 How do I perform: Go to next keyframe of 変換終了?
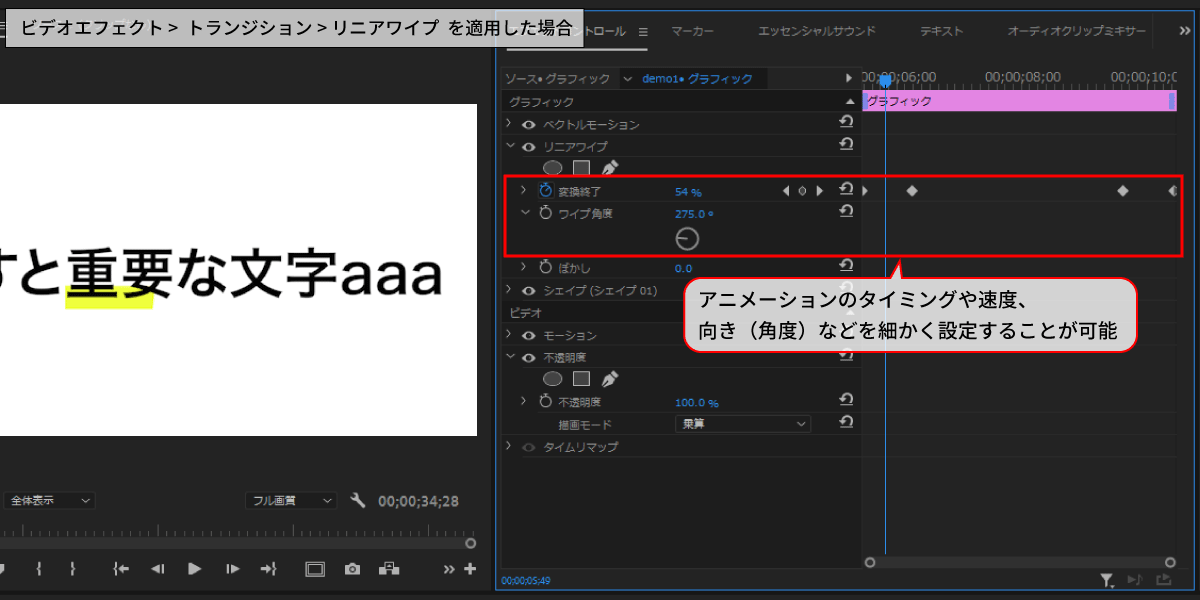pos(820,190)
